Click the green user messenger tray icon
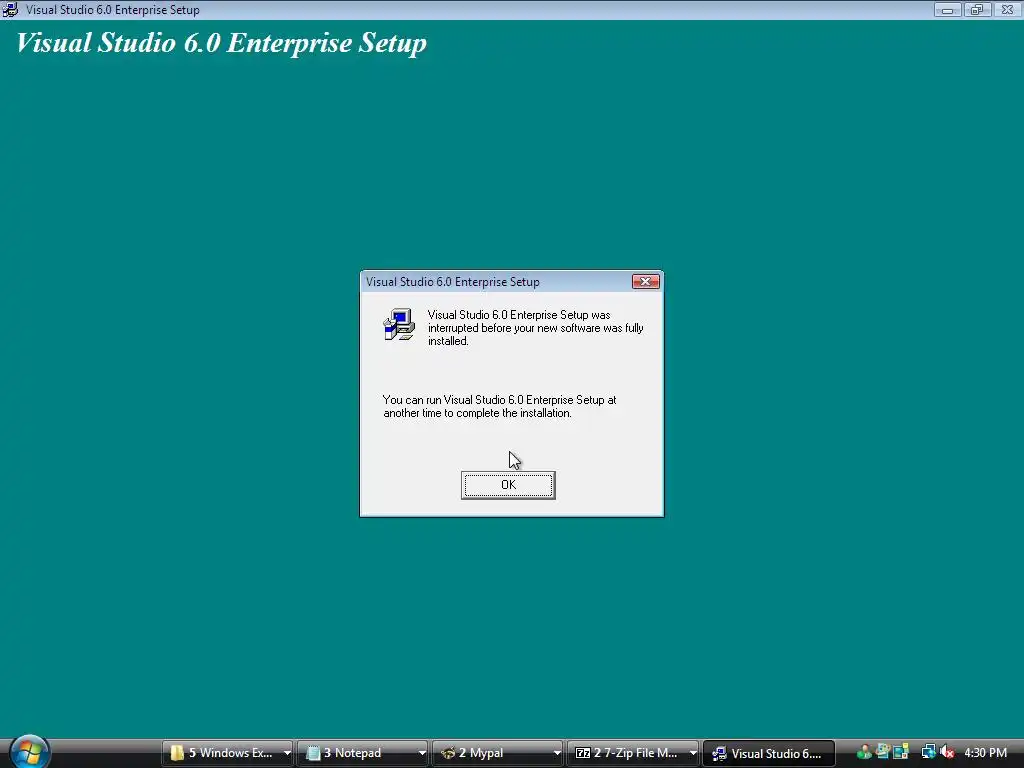This screenshot has height=768, width=1024. (x=864, y=752)
